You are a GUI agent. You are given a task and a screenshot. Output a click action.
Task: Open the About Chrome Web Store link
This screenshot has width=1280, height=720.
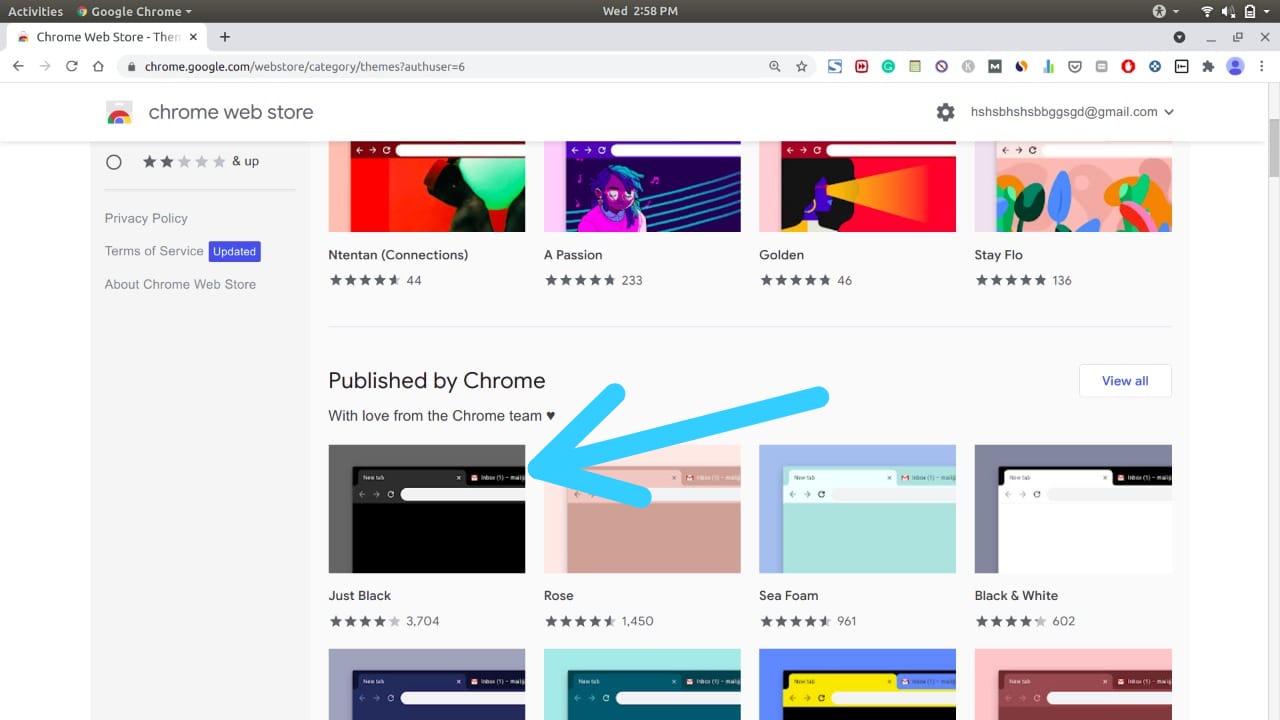coord(180,284)
